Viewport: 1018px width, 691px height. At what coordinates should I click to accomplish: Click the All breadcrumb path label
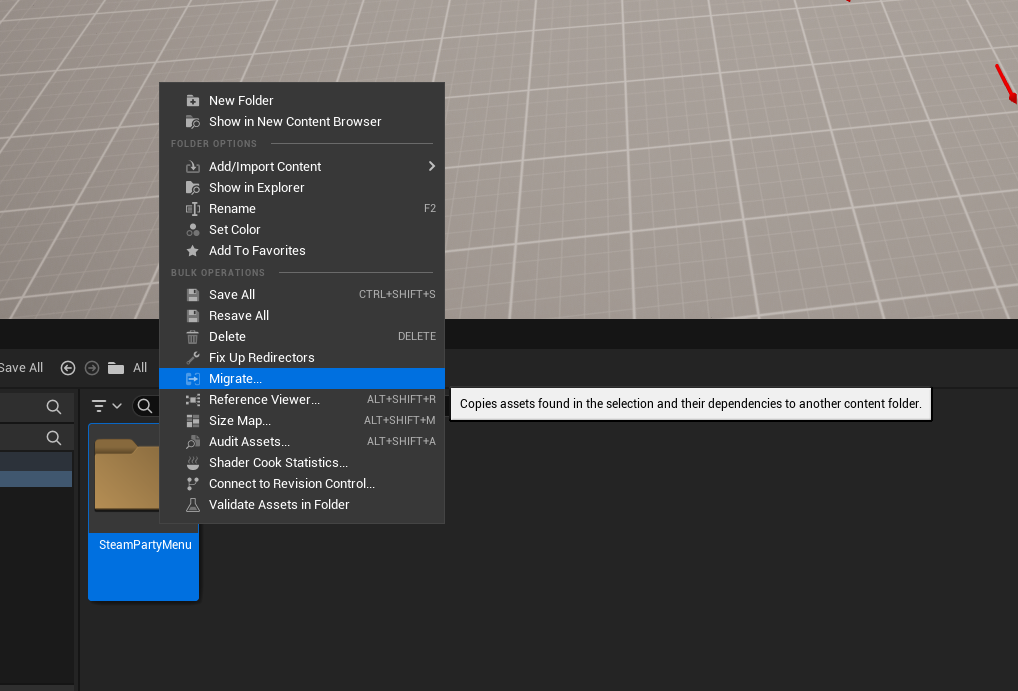140,368
